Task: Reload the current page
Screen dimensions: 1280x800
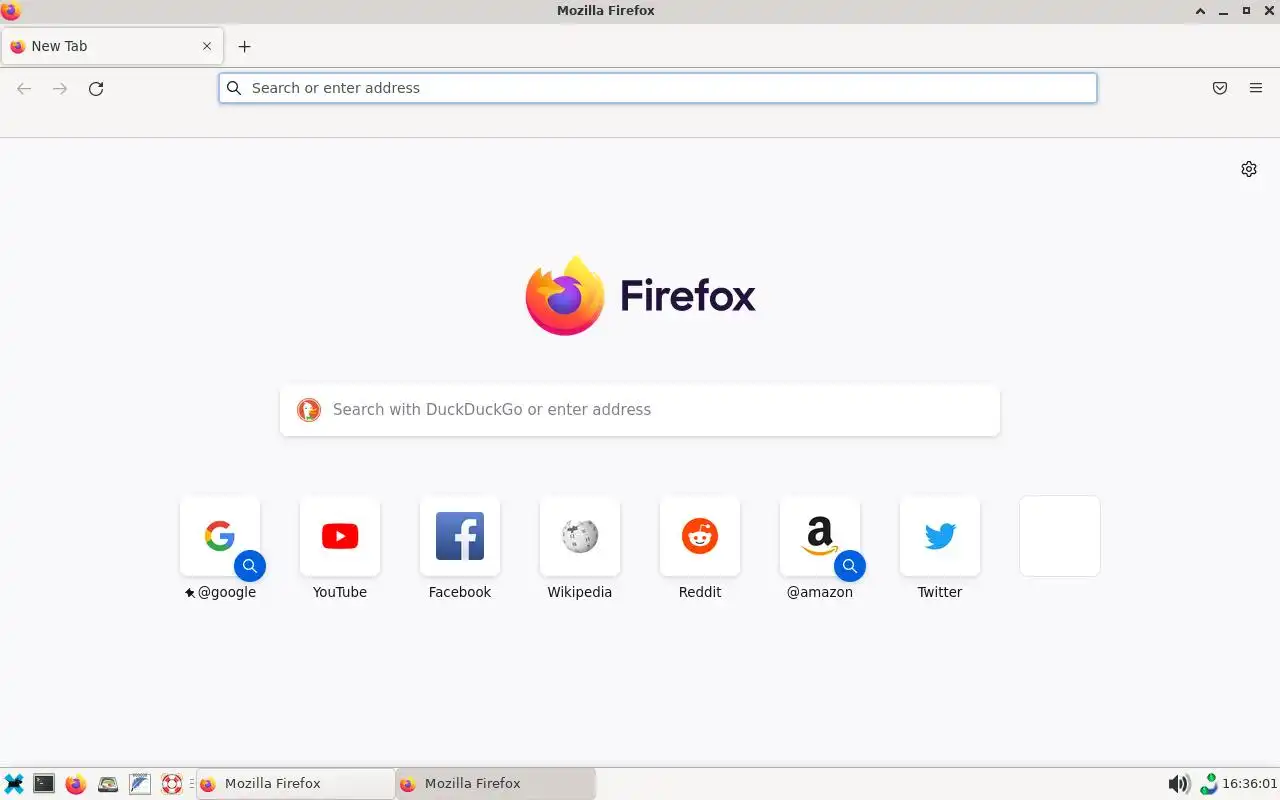Action: pos(96,88)
